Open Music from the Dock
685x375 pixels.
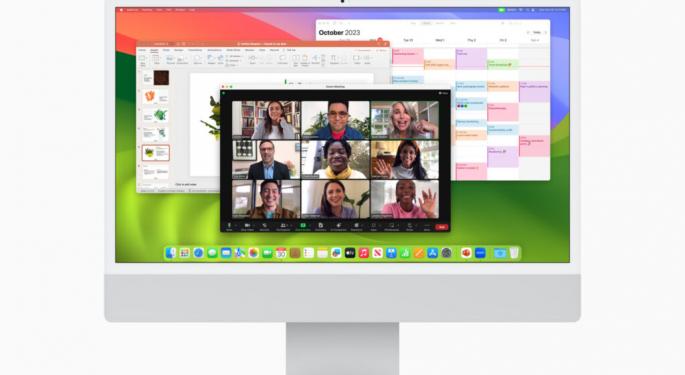tap(364, 253)
